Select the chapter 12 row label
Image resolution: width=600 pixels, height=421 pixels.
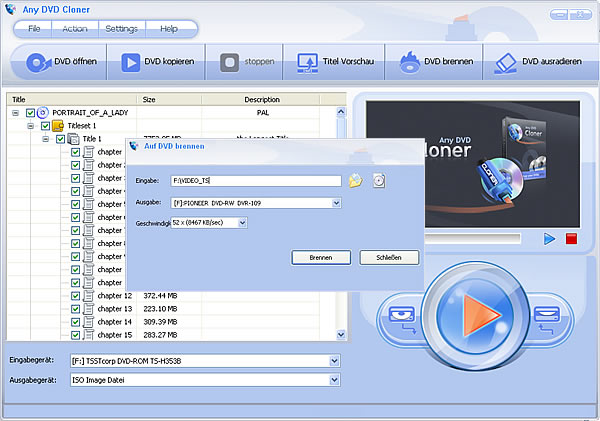tap(115, 296)
